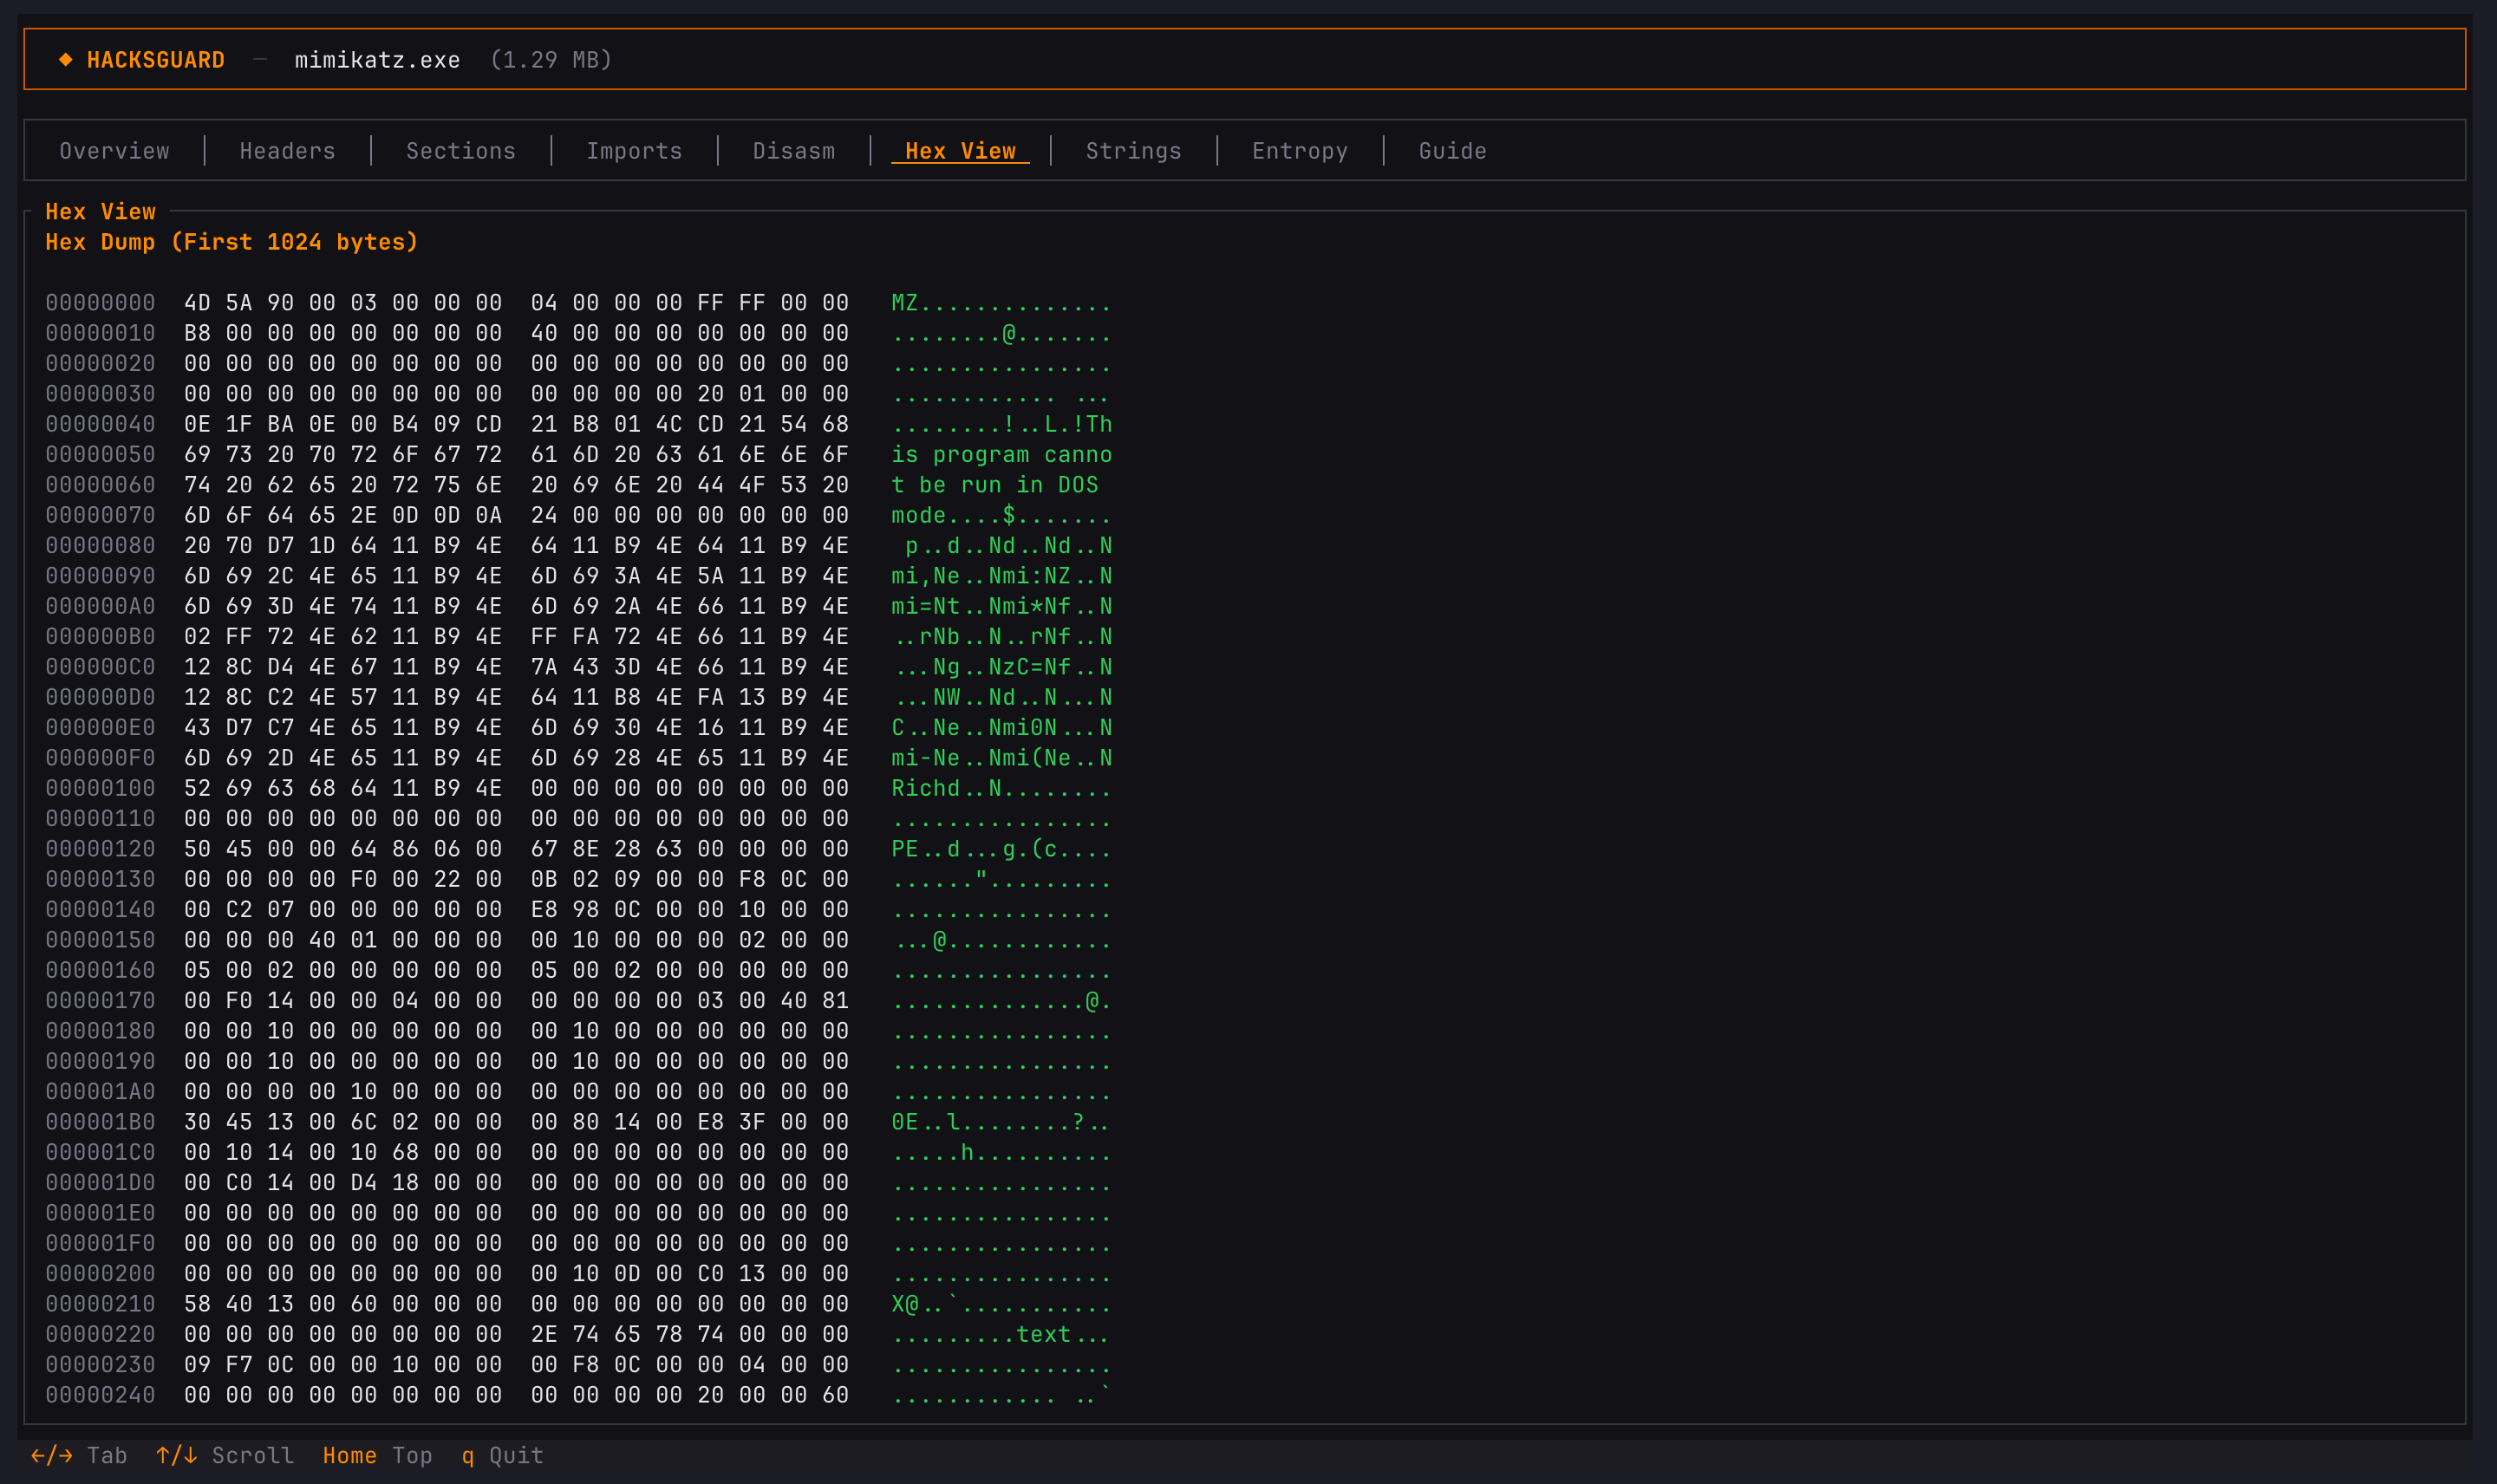The image size is (2497, 1484).
Task: Click the HACKSGUARD title text
Action: pyautogui.click(x=156, y=60)
